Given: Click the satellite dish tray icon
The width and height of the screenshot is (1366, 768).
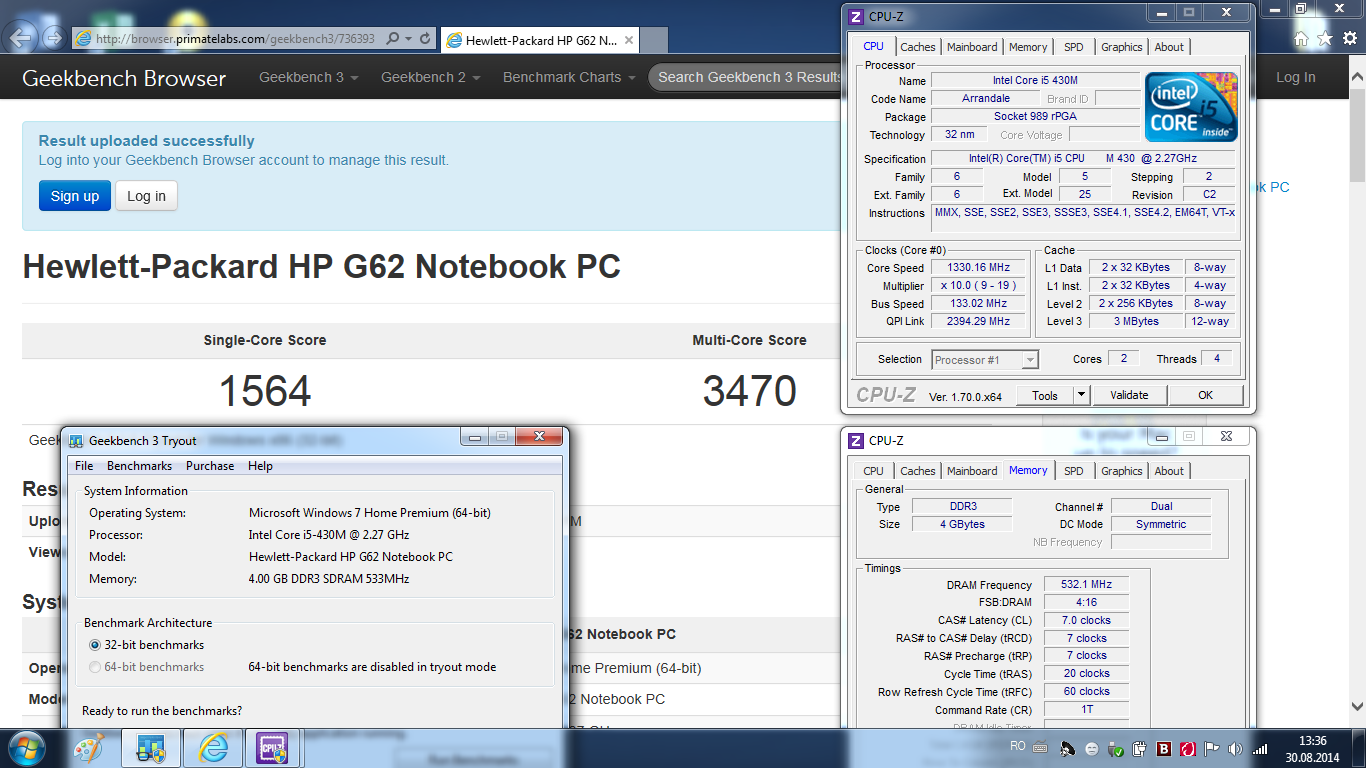Looking at the screenshot, I should 1067,747.
